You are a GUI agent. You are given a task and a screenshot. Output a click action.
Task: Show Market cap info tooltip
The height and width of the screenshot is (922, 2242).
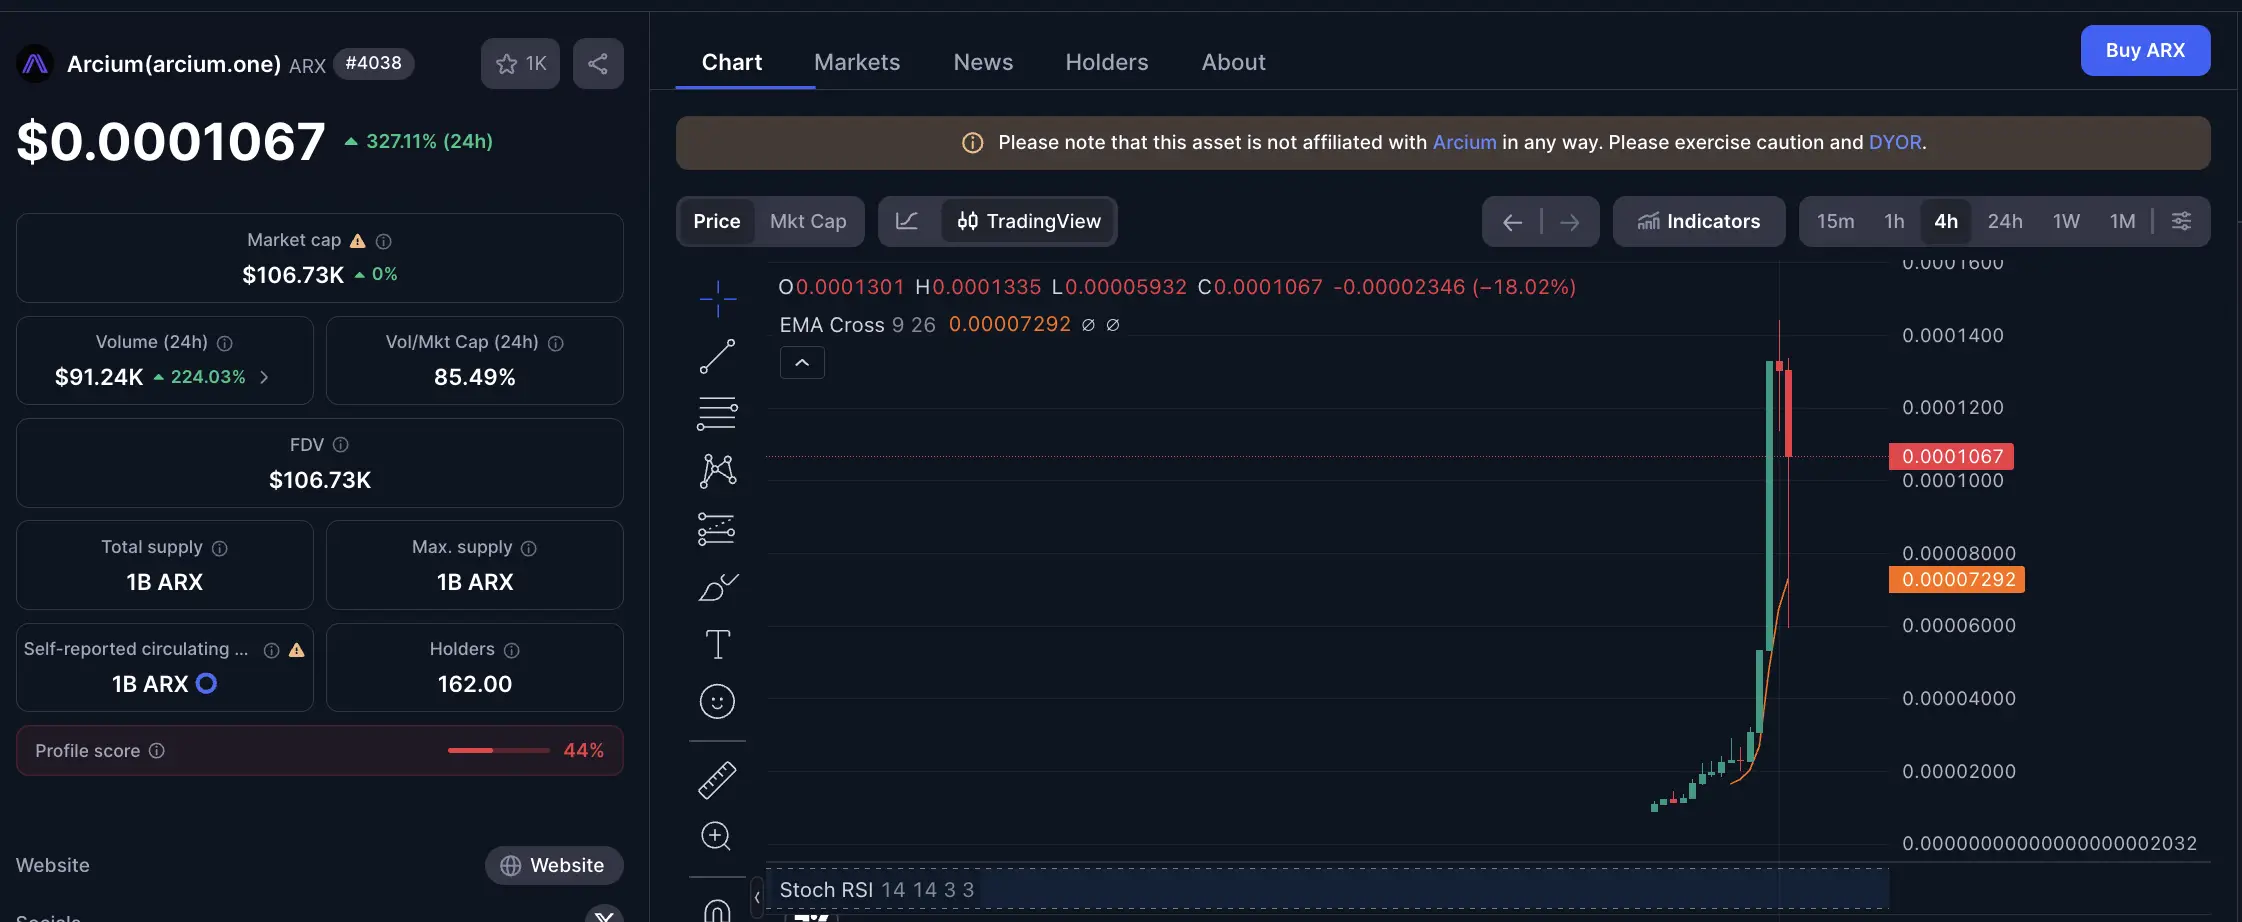coord(383,241)
